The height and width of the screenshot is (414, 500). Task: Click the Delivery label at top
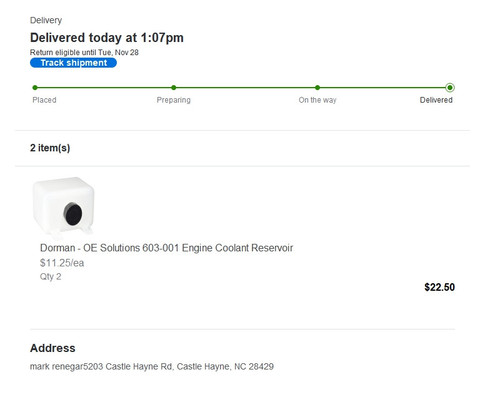pos(46,20)
